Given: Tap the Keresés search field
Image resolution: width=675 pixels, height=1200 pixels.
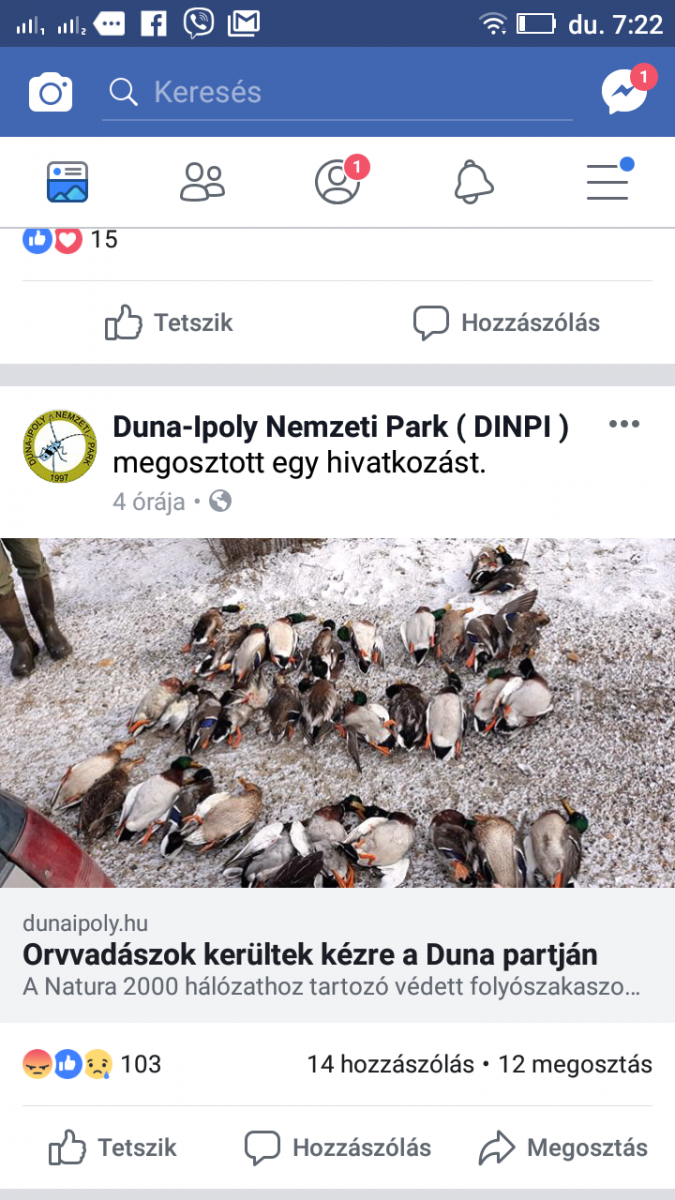Looking at the screenshot, I should coord(340,93).
